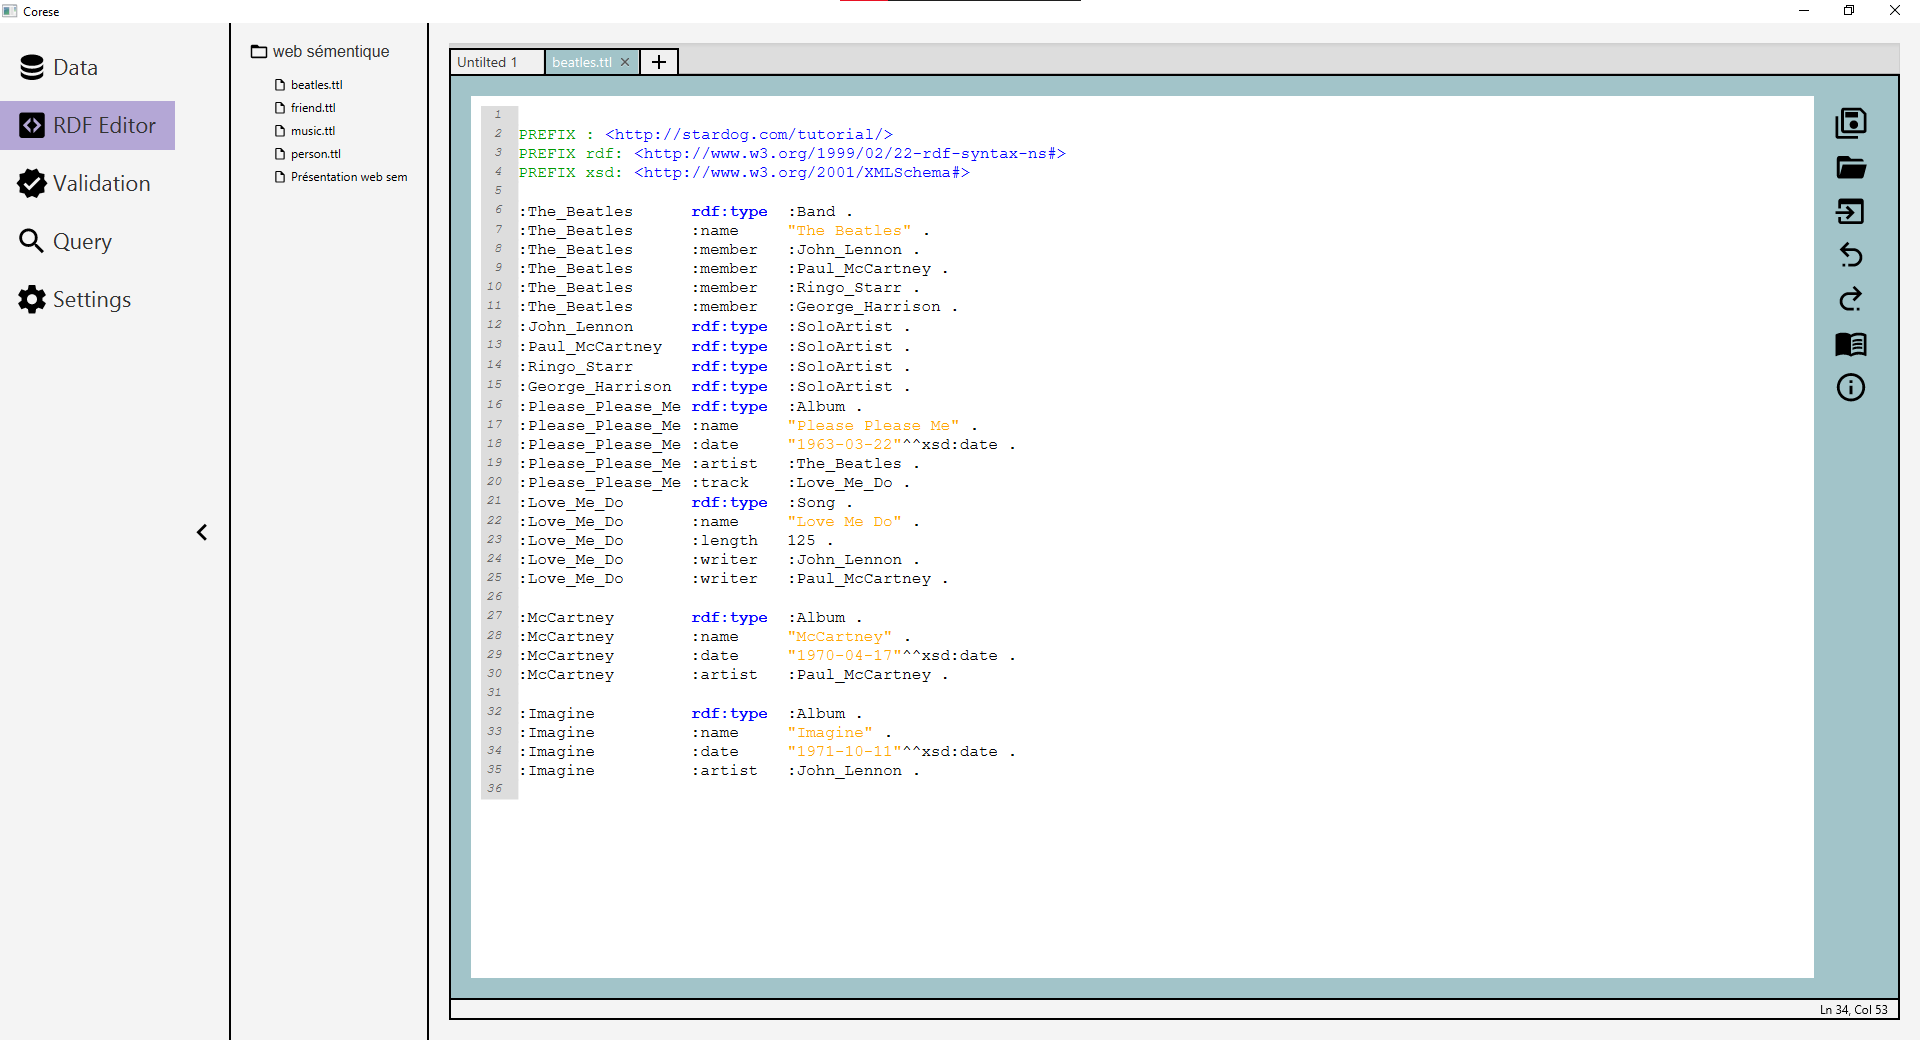Add a new editor tab
The width and height of the screenshot is (1920, 1040).
click(659, 62)
